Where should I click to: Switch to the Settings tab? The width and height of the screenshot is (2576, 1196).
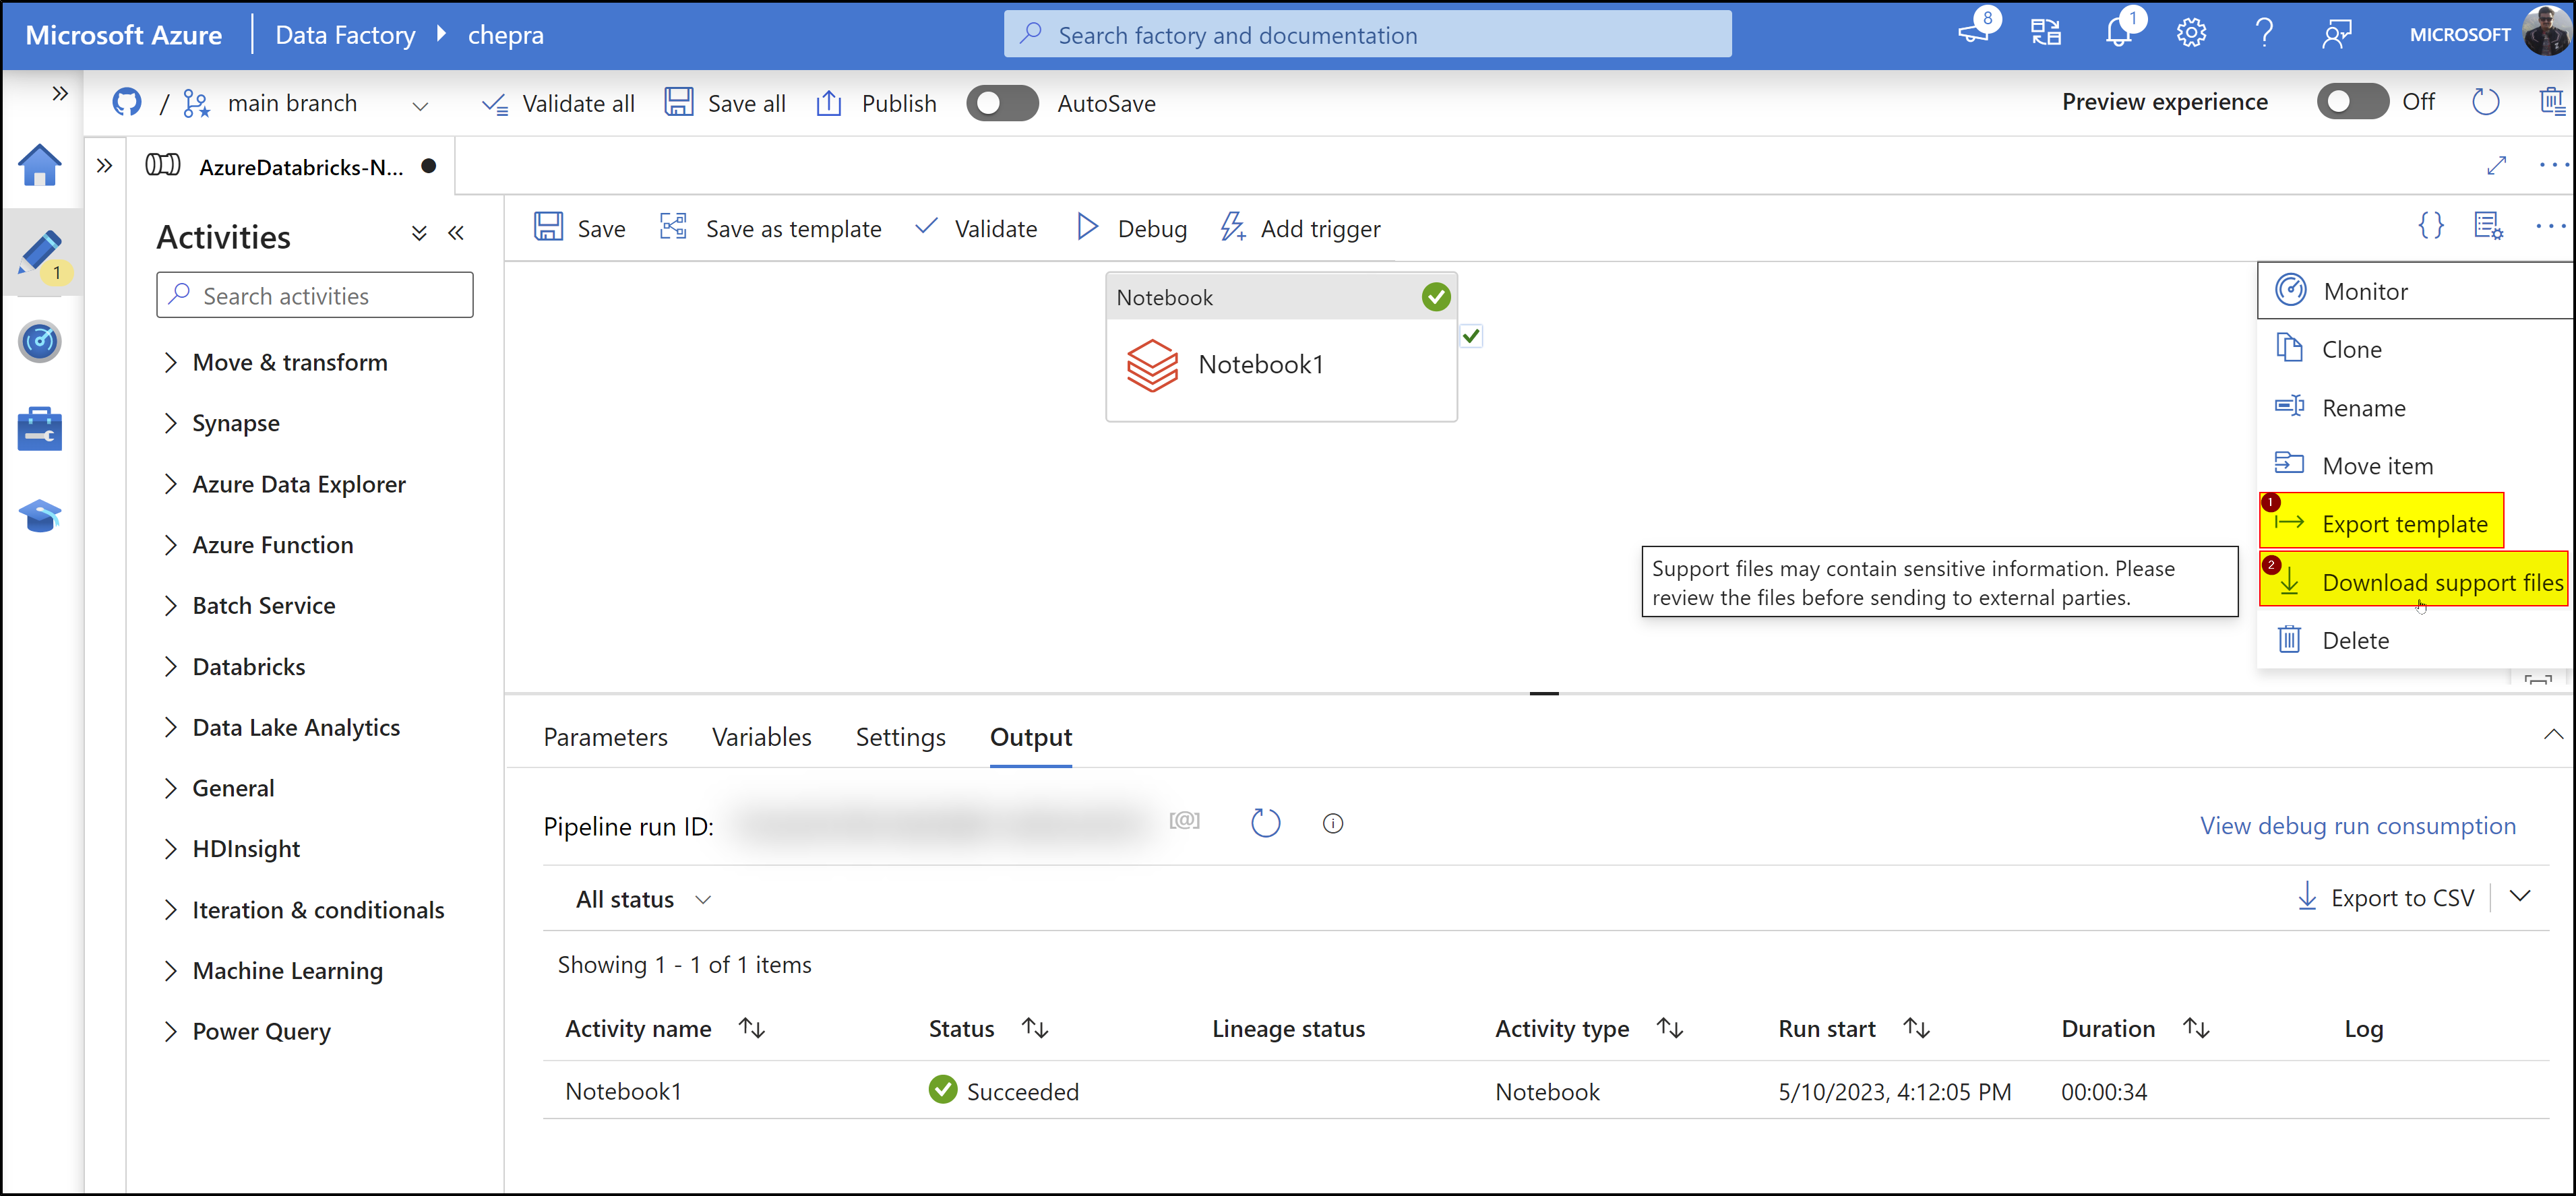[900, 737]
